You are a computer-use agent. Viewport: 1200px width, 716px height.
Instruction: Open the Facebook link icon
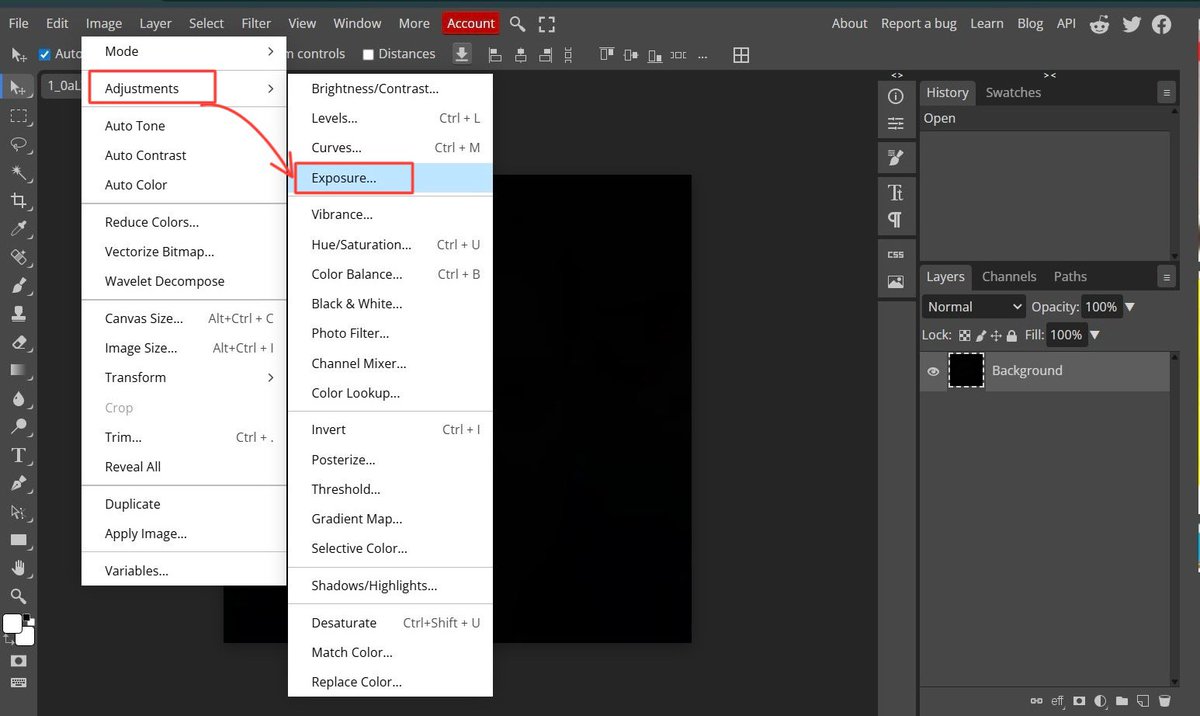click(1162, 24)
